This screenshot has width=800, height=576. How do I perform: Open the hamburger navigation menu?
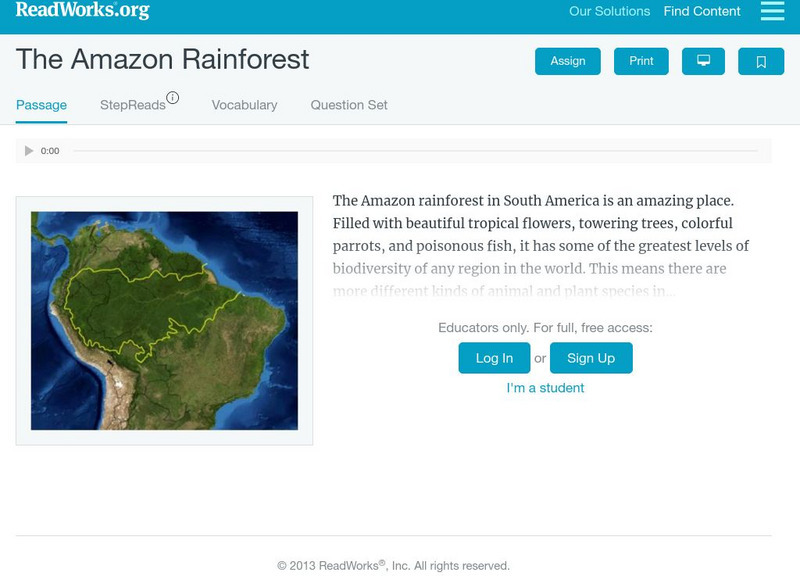[770, 13]
